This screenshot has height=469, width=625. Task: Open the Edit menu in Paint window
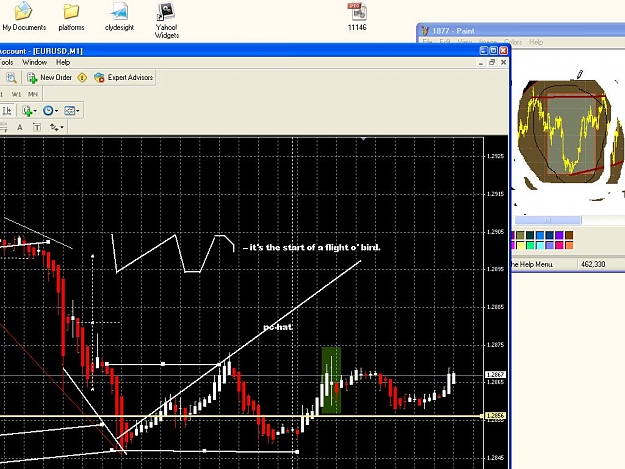(x=445, y=42)
